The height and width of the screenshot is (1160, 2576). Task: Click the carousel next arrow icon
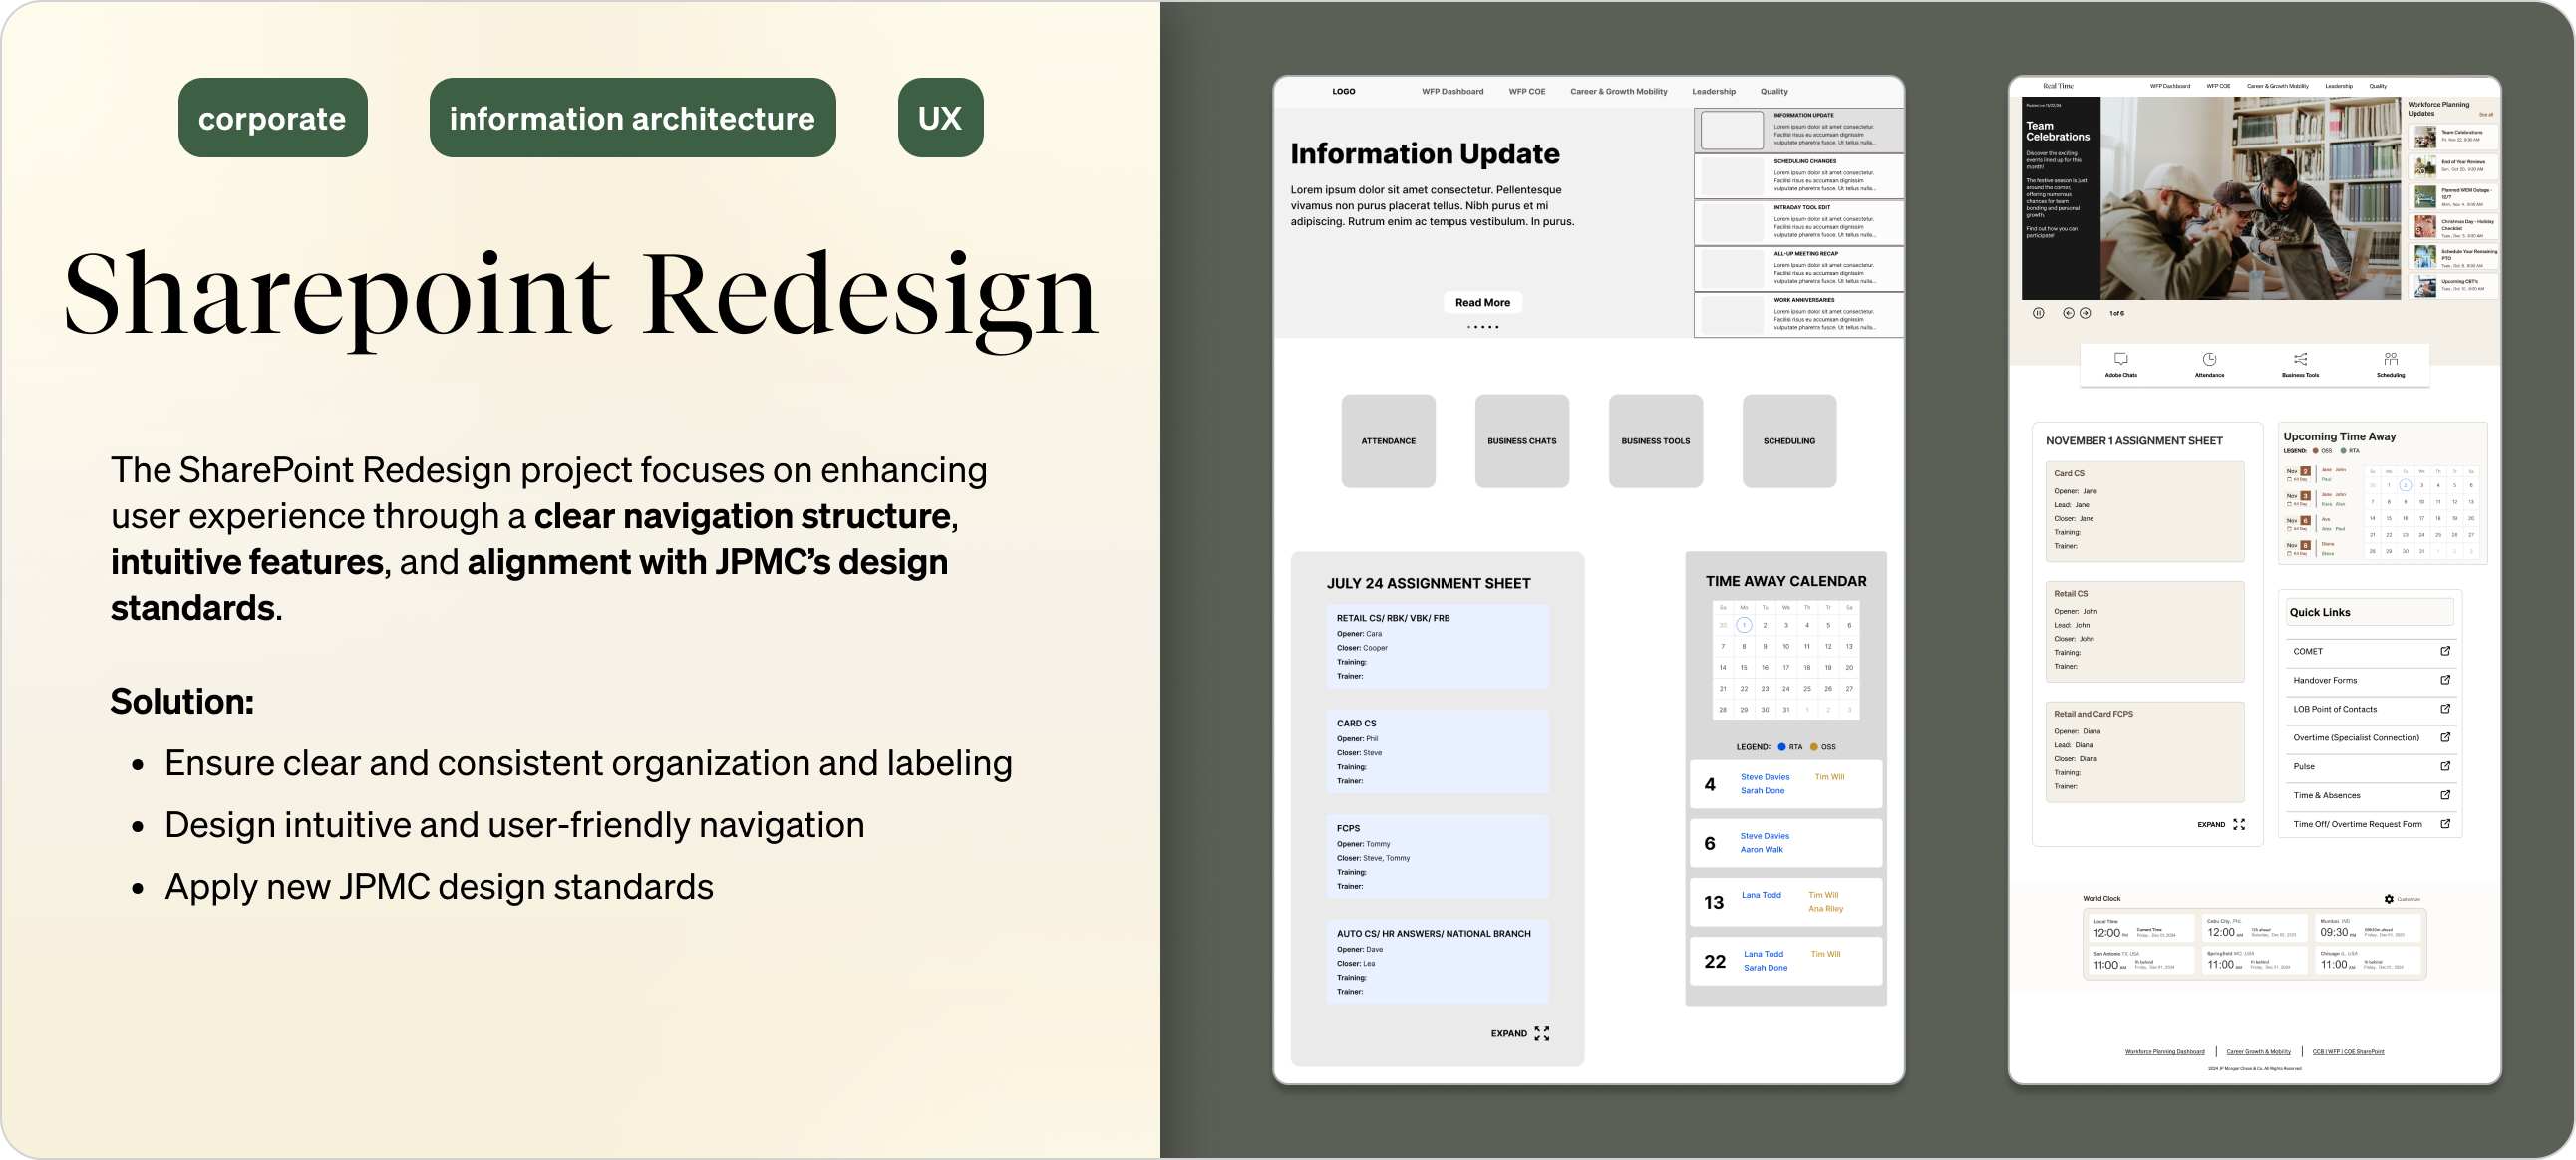pyautogui.click(x=2085, y=313)
